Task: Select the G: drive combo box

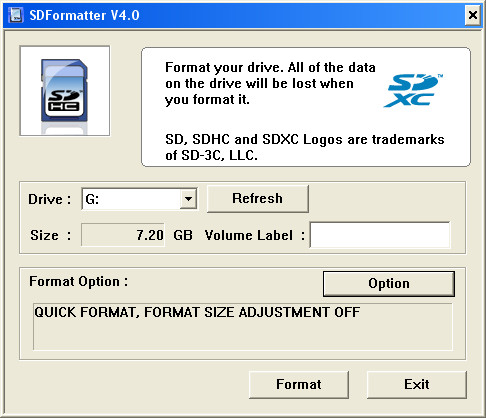Action: pyautogui.click(x=139, y=199)
